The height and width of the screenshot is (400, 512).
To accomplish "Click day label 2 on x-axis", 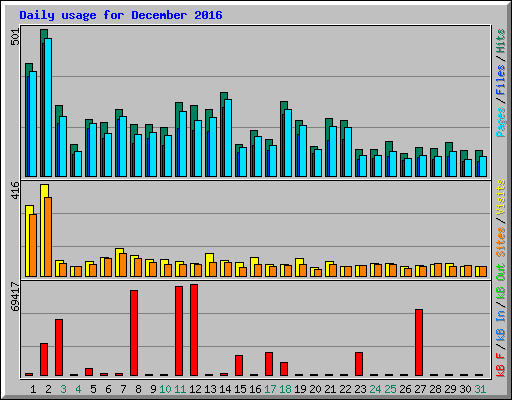I will [x=48, y=389].
